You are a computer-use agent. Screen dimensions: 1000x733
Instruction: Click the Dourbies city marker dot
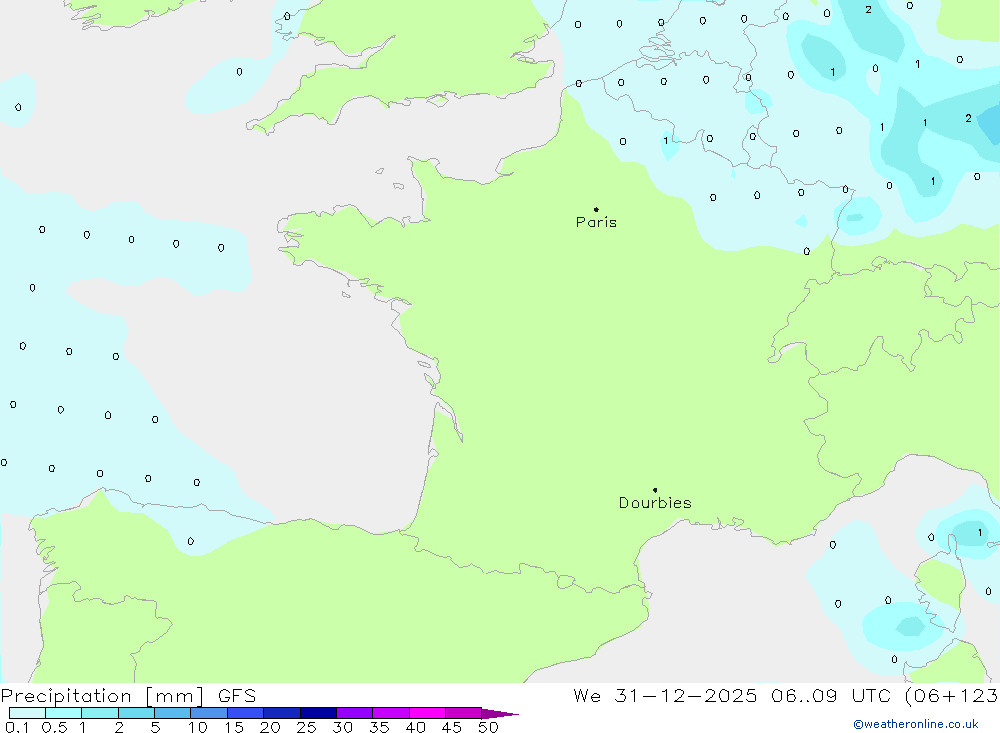coord(655,490)
